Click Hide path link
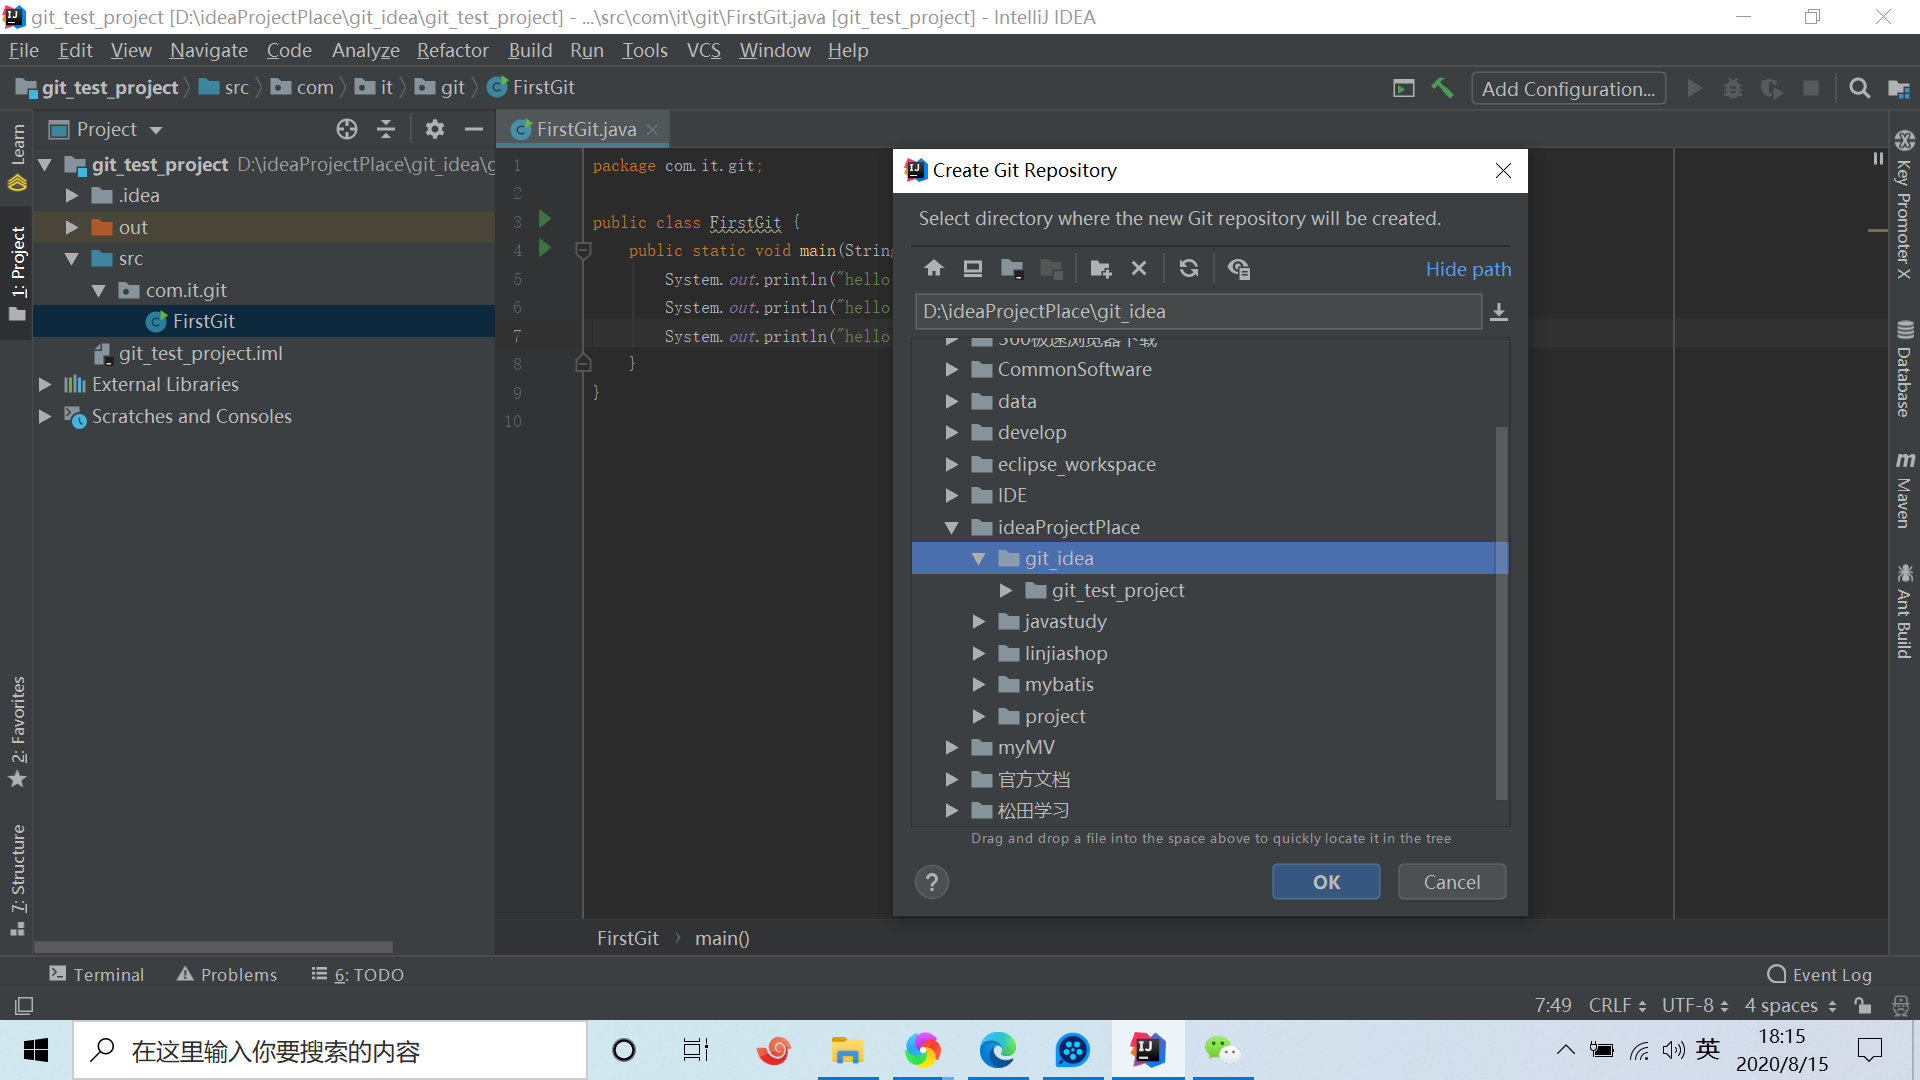 coord(1468,269)
